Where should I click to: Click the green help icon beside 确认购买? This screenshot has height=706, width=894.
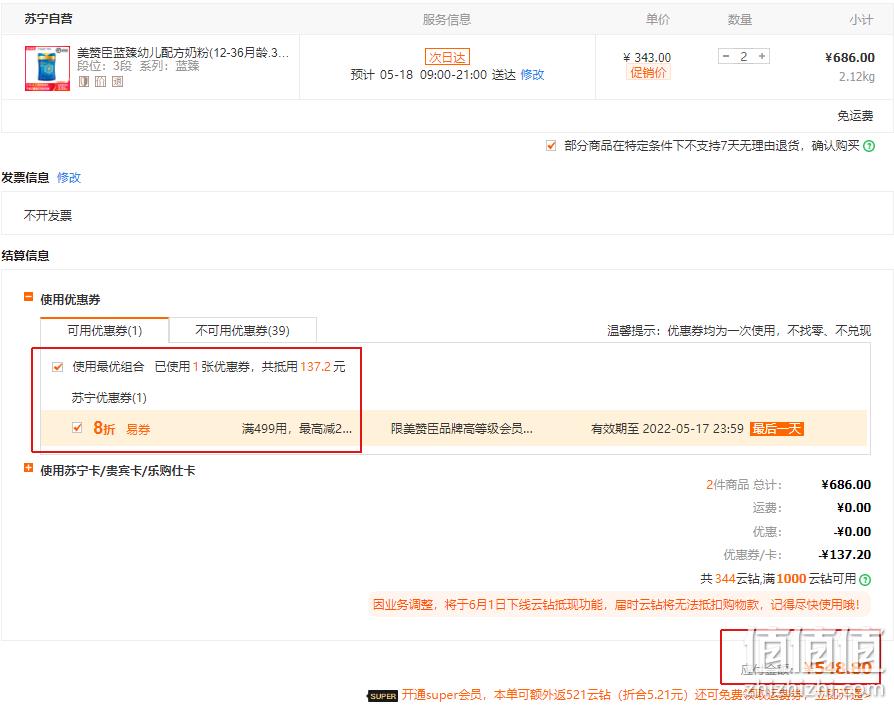pos(869,146)
